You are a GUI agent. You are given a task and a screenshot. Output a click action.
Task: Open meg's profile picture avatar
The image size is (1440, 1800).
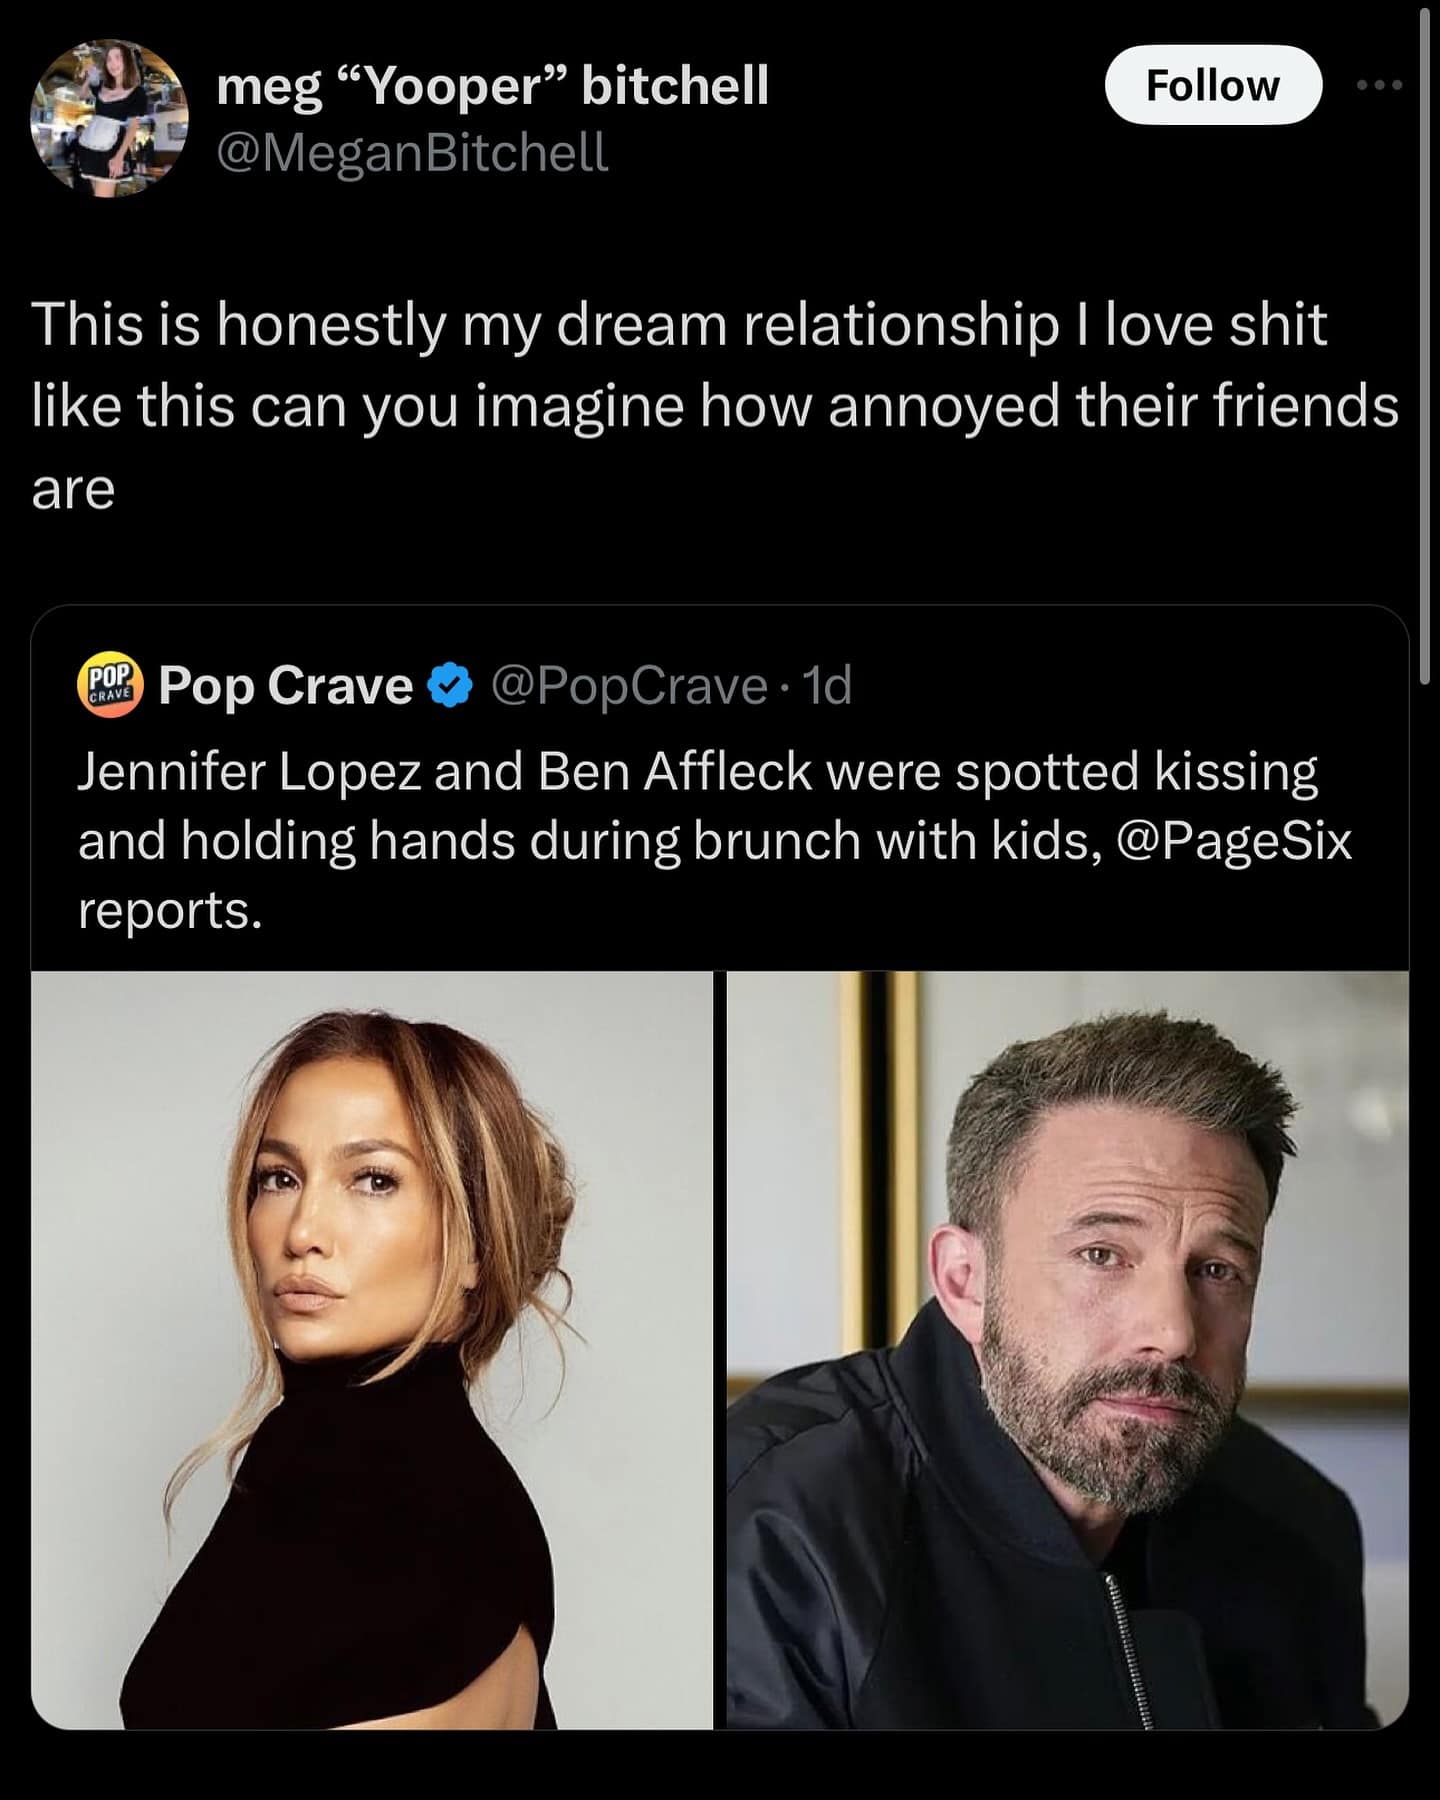pyautogui.click(x=110, y=118)
